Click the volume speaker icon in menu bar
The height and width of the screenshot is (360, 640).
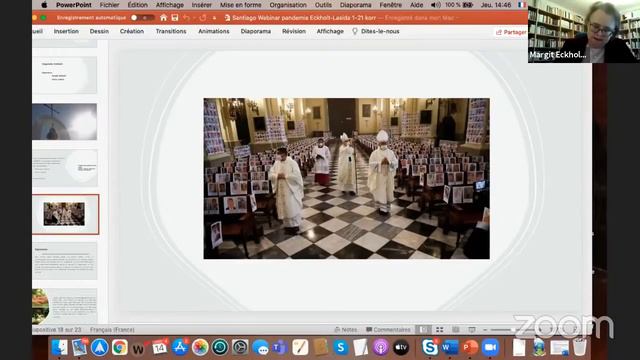436,5
